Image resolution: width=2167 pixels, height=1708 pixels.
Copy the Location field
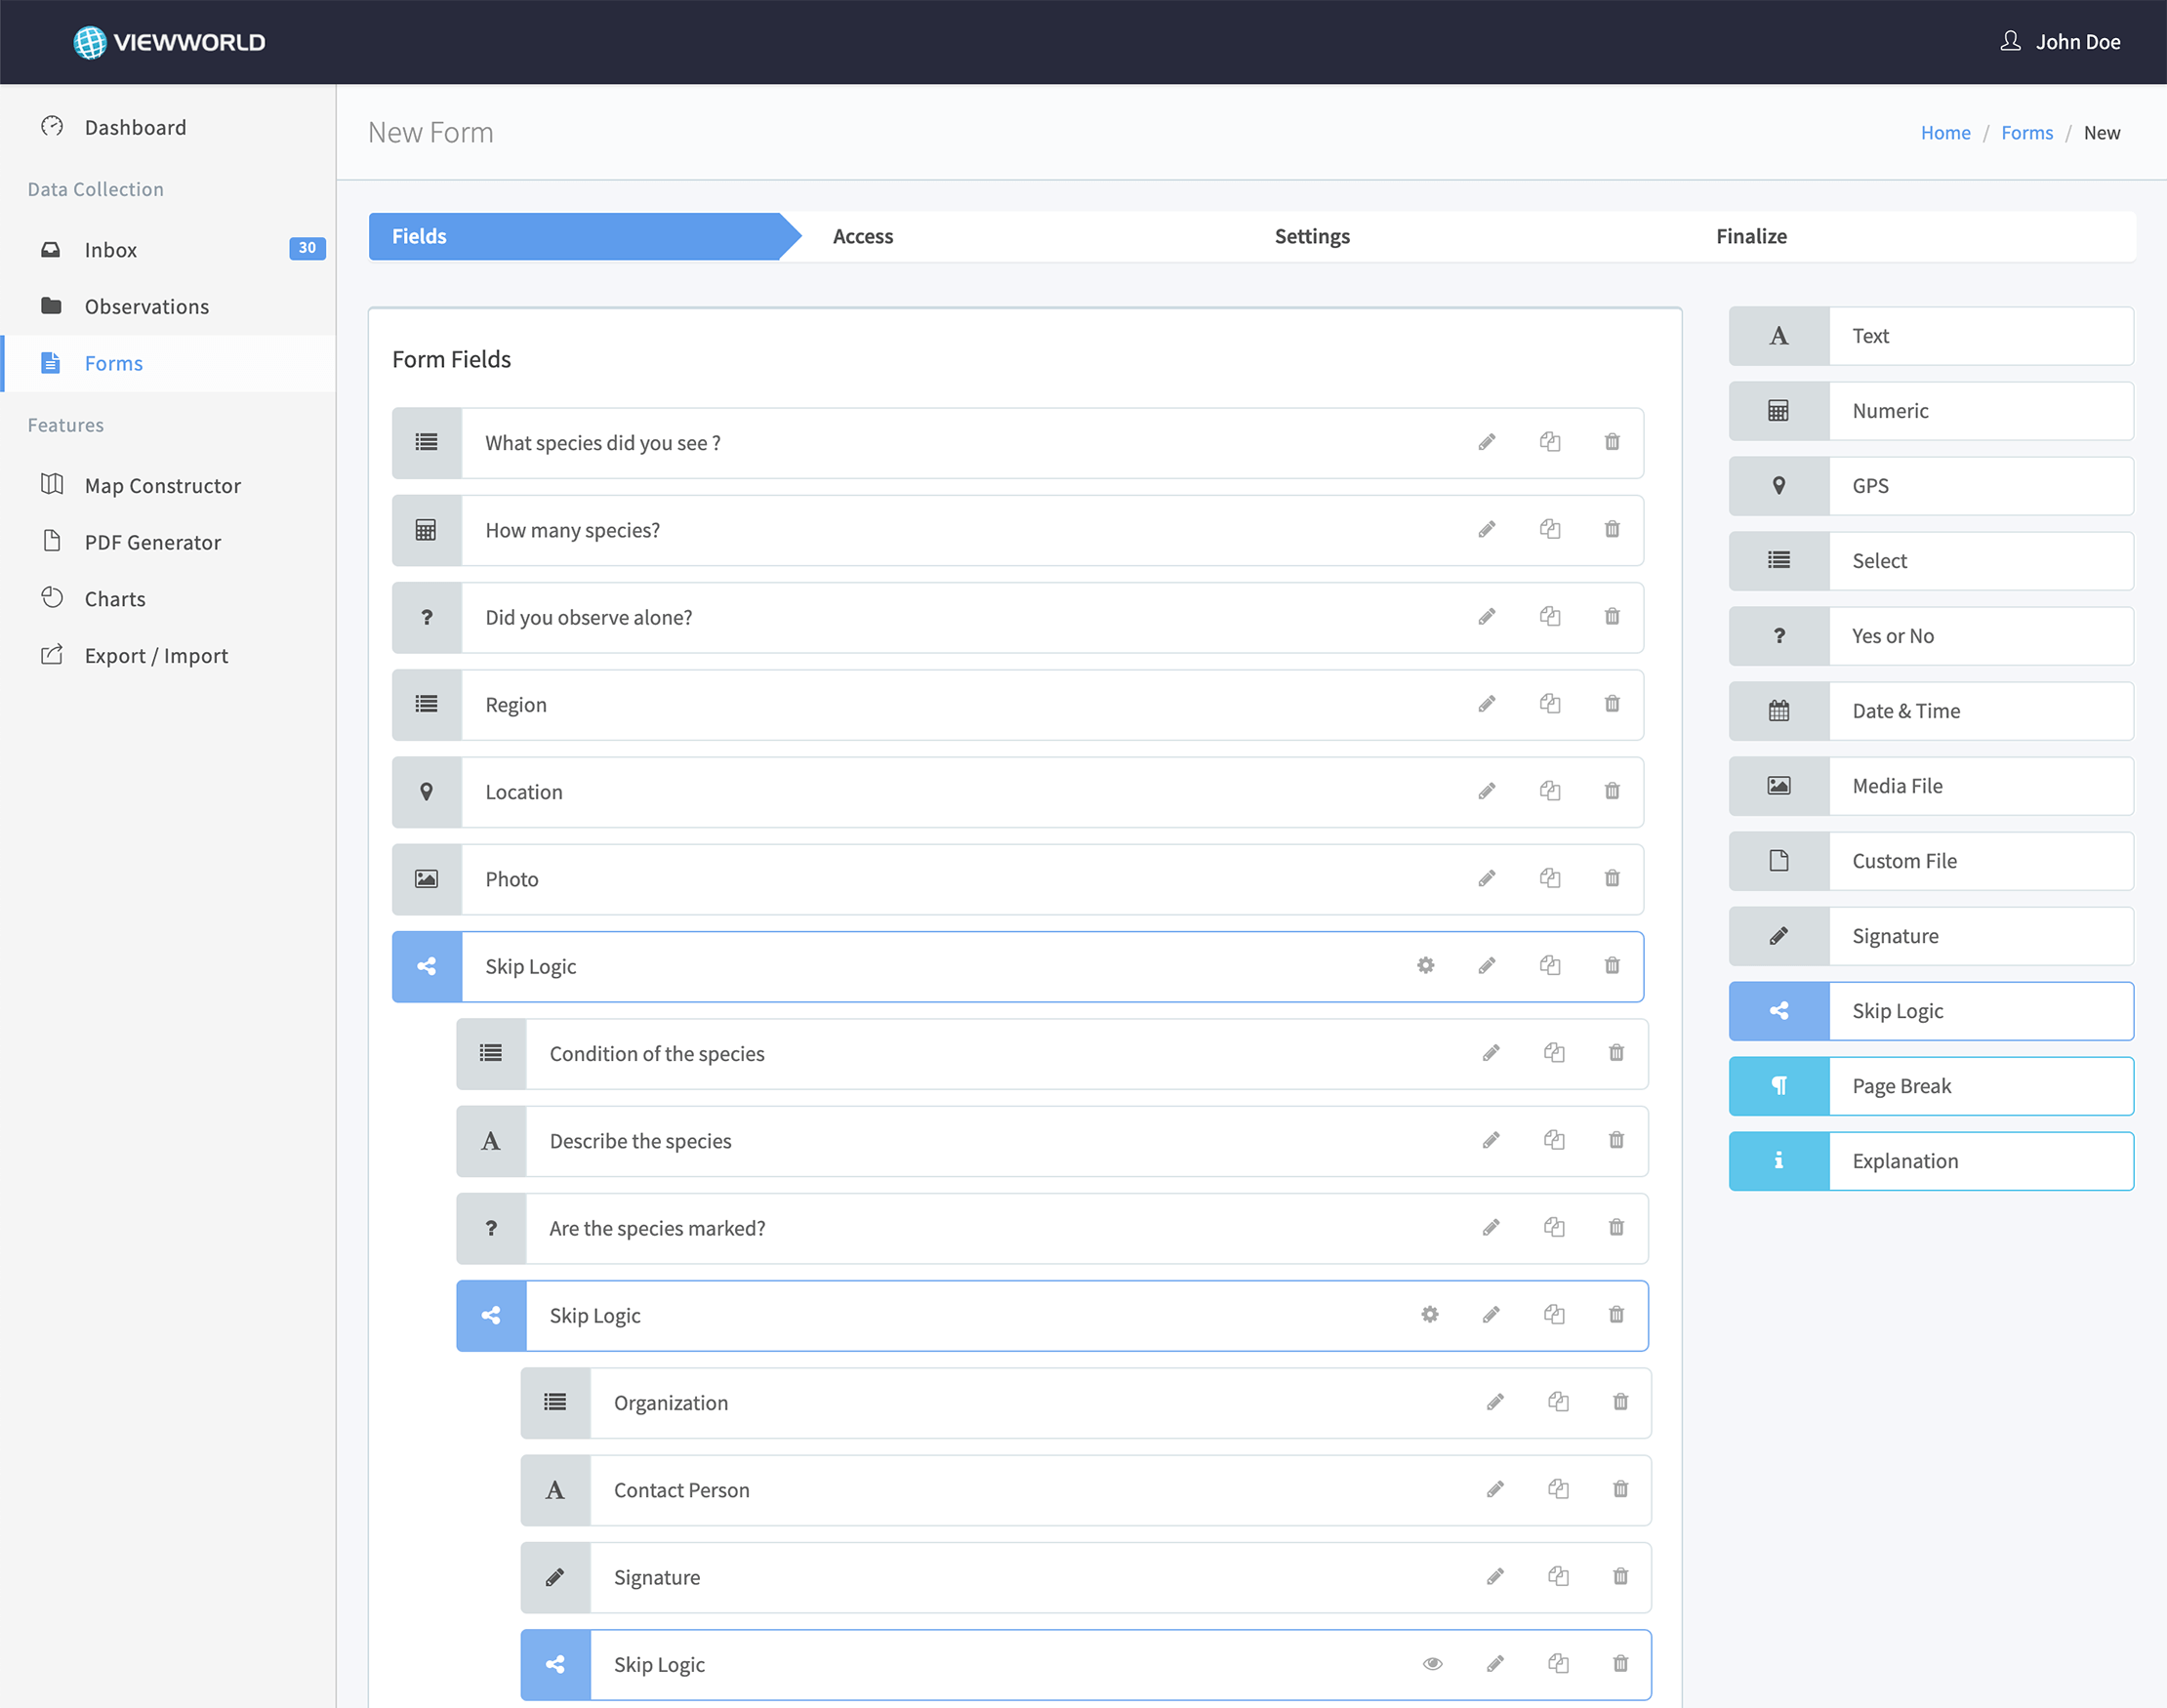(1549, 791)
